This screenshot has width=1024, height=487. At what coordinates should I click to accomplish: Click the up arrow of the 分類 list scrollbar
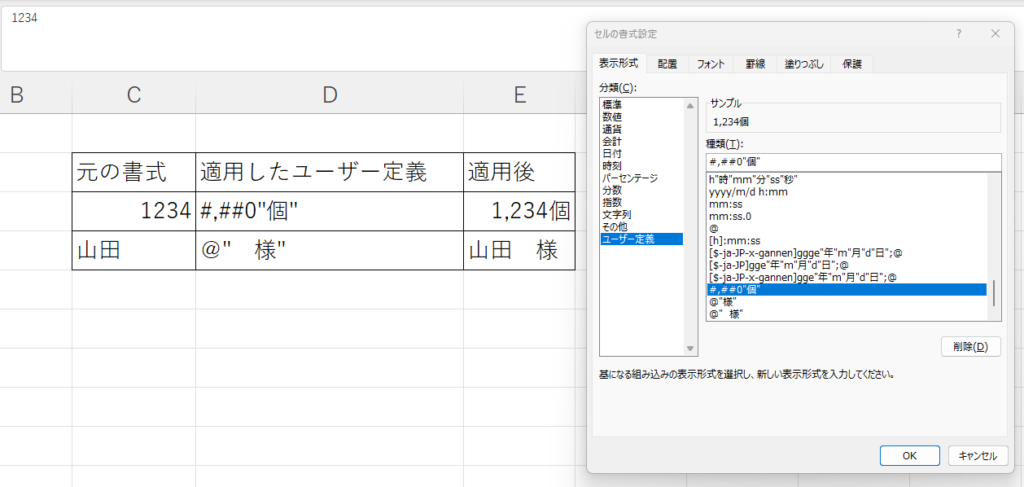click(x=689, y=105)
